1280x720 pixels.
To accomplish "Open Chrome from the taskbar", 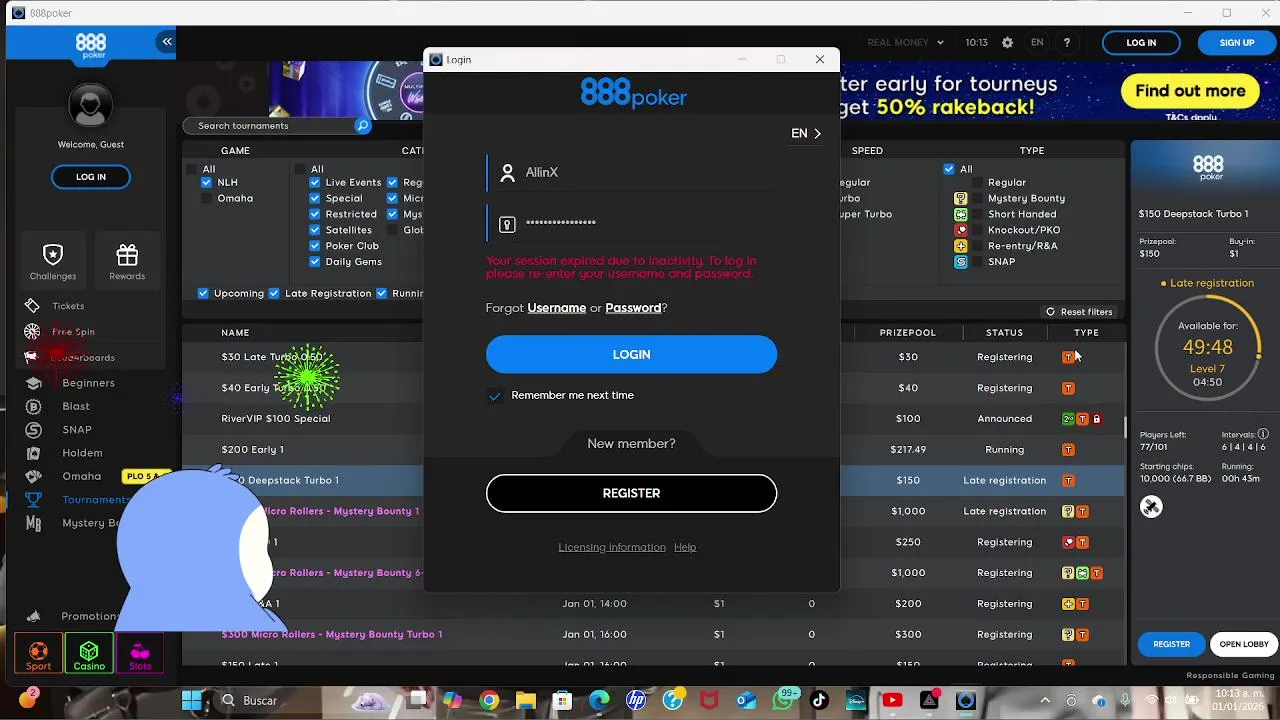I will click(x=489, y=700).
